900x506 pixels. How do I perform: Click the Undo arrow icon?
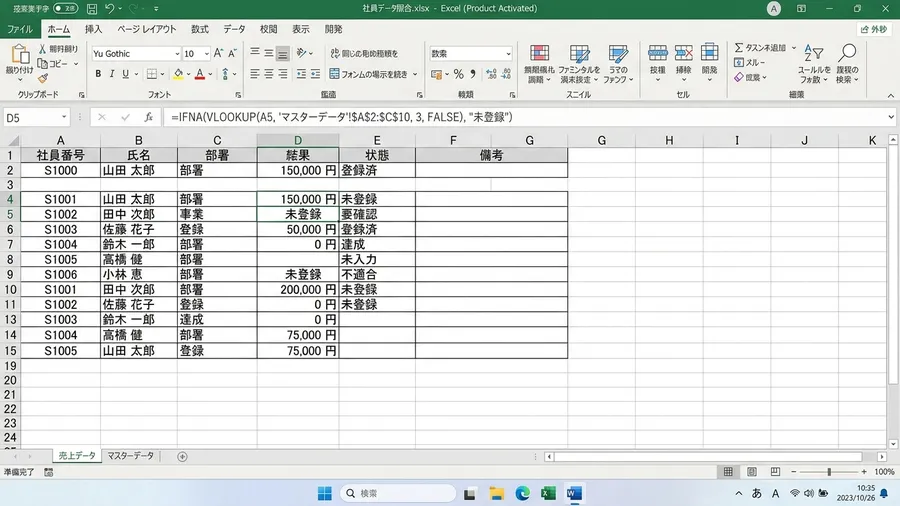(109, 9)
